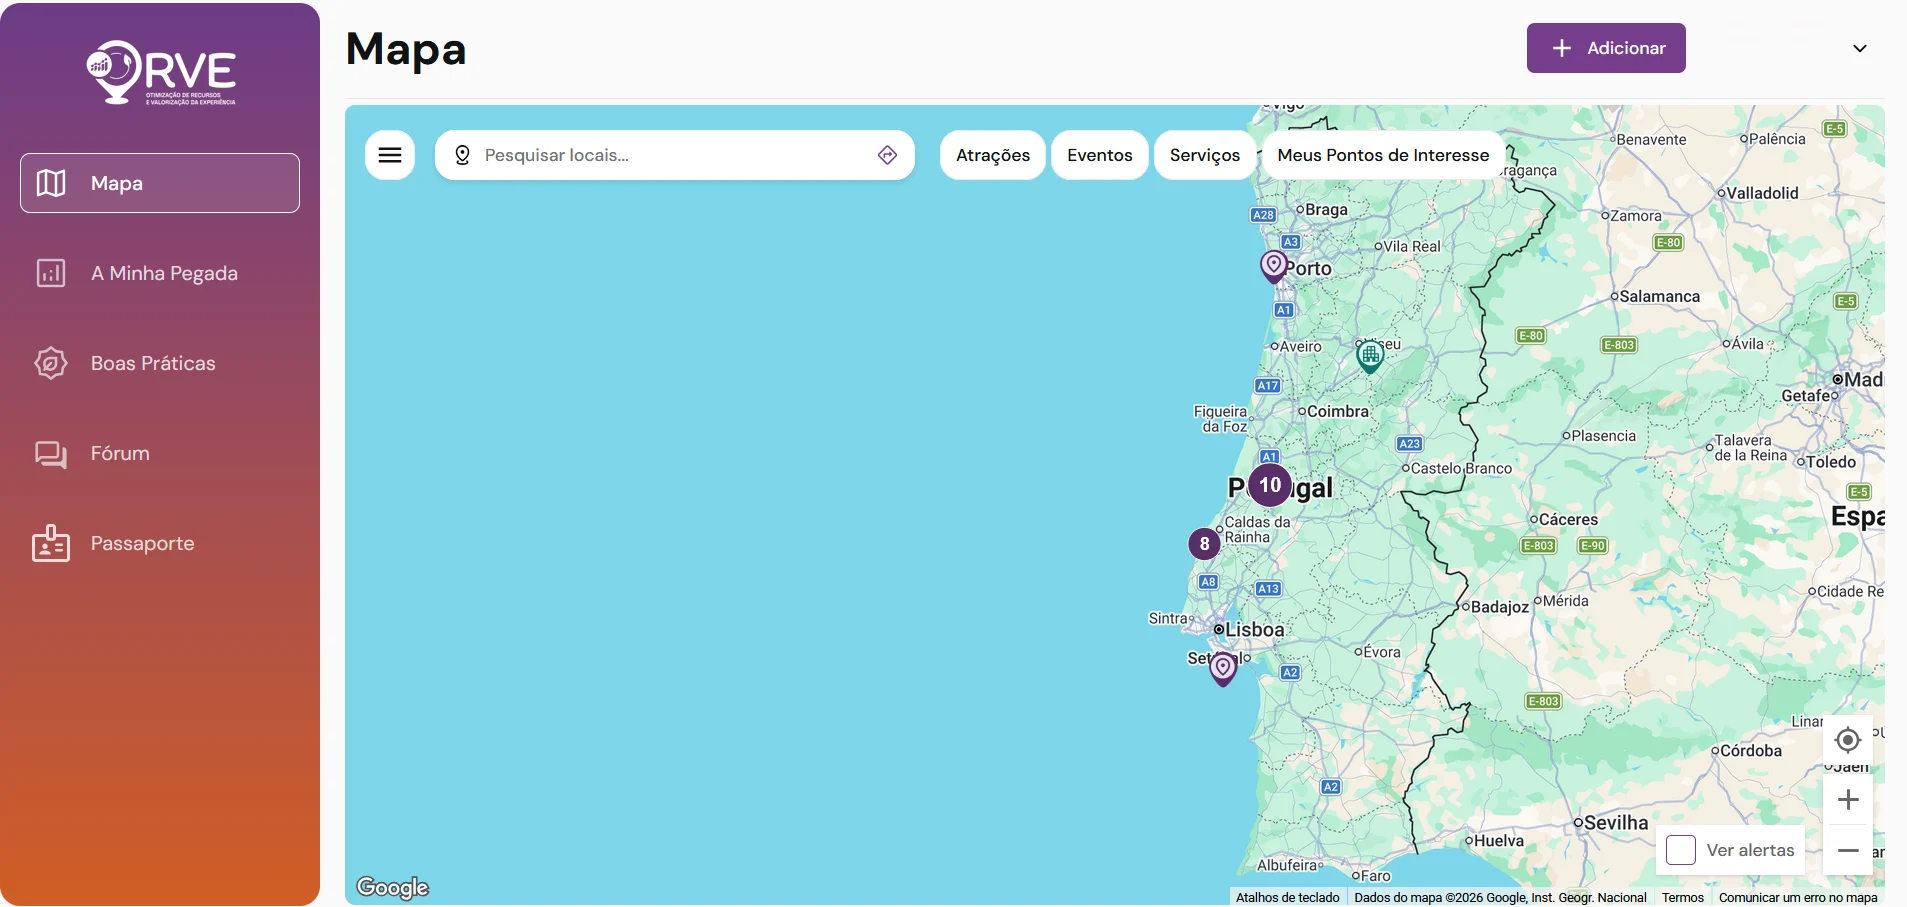Click the Faro city label

coord(1376,876)
